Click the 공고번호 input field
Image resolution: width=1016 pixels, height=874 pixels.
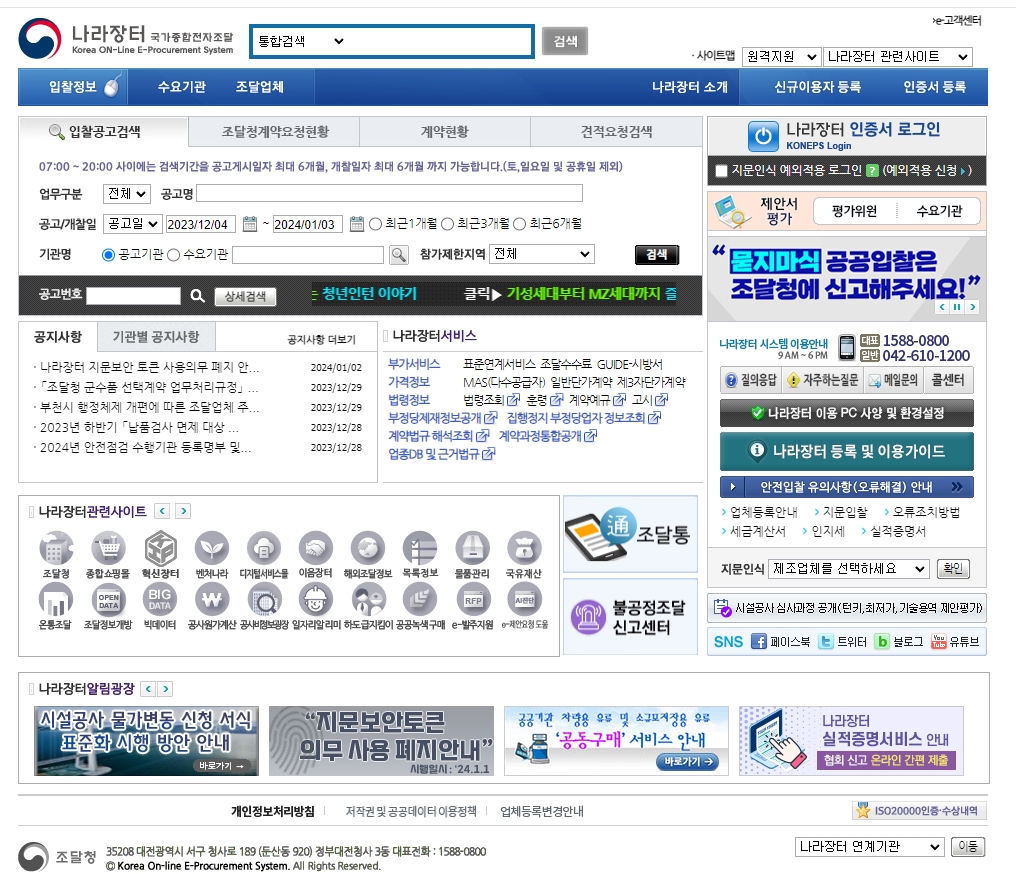(133, 296)
